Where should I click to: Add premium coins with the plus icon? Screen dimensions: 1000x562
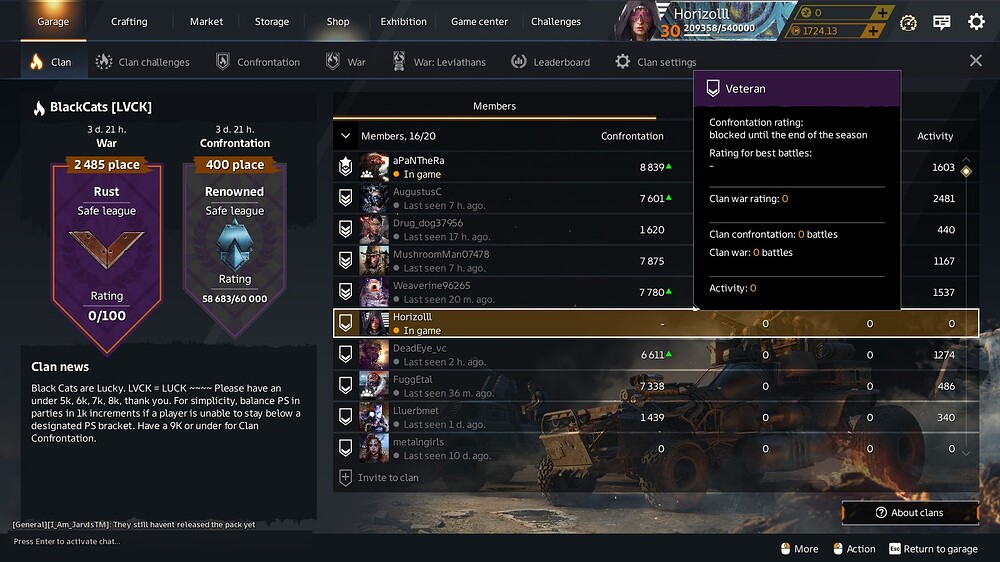pos(882,12)
